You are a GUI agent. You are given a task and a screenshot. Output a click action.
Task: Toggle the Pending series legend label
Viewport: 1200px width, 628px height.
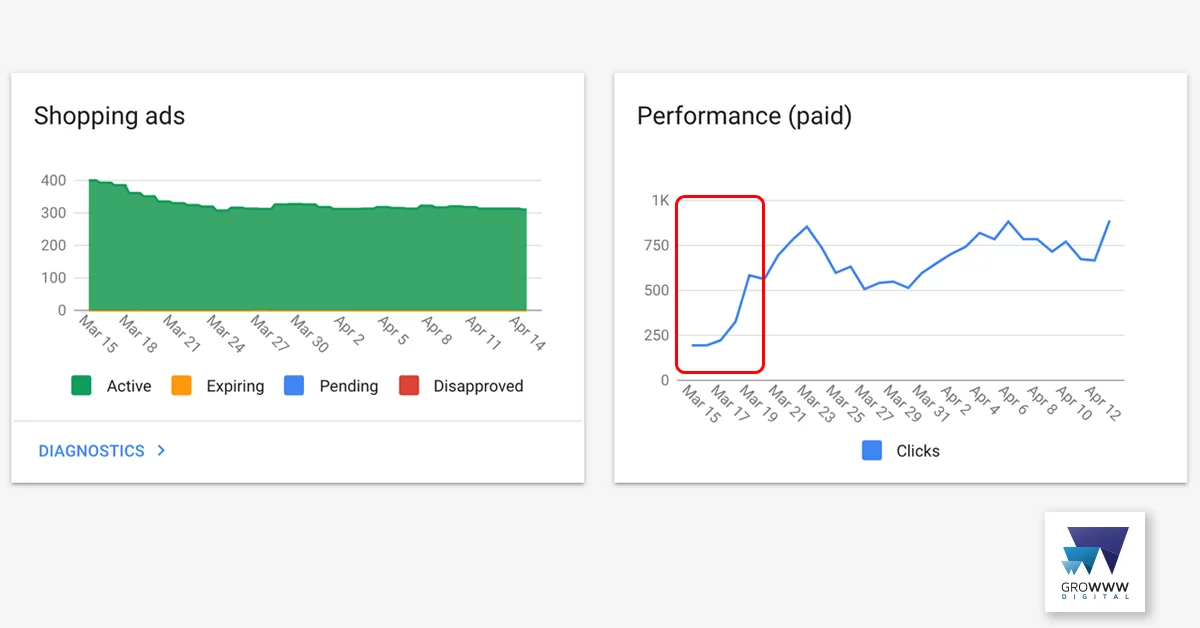point(349,386)
